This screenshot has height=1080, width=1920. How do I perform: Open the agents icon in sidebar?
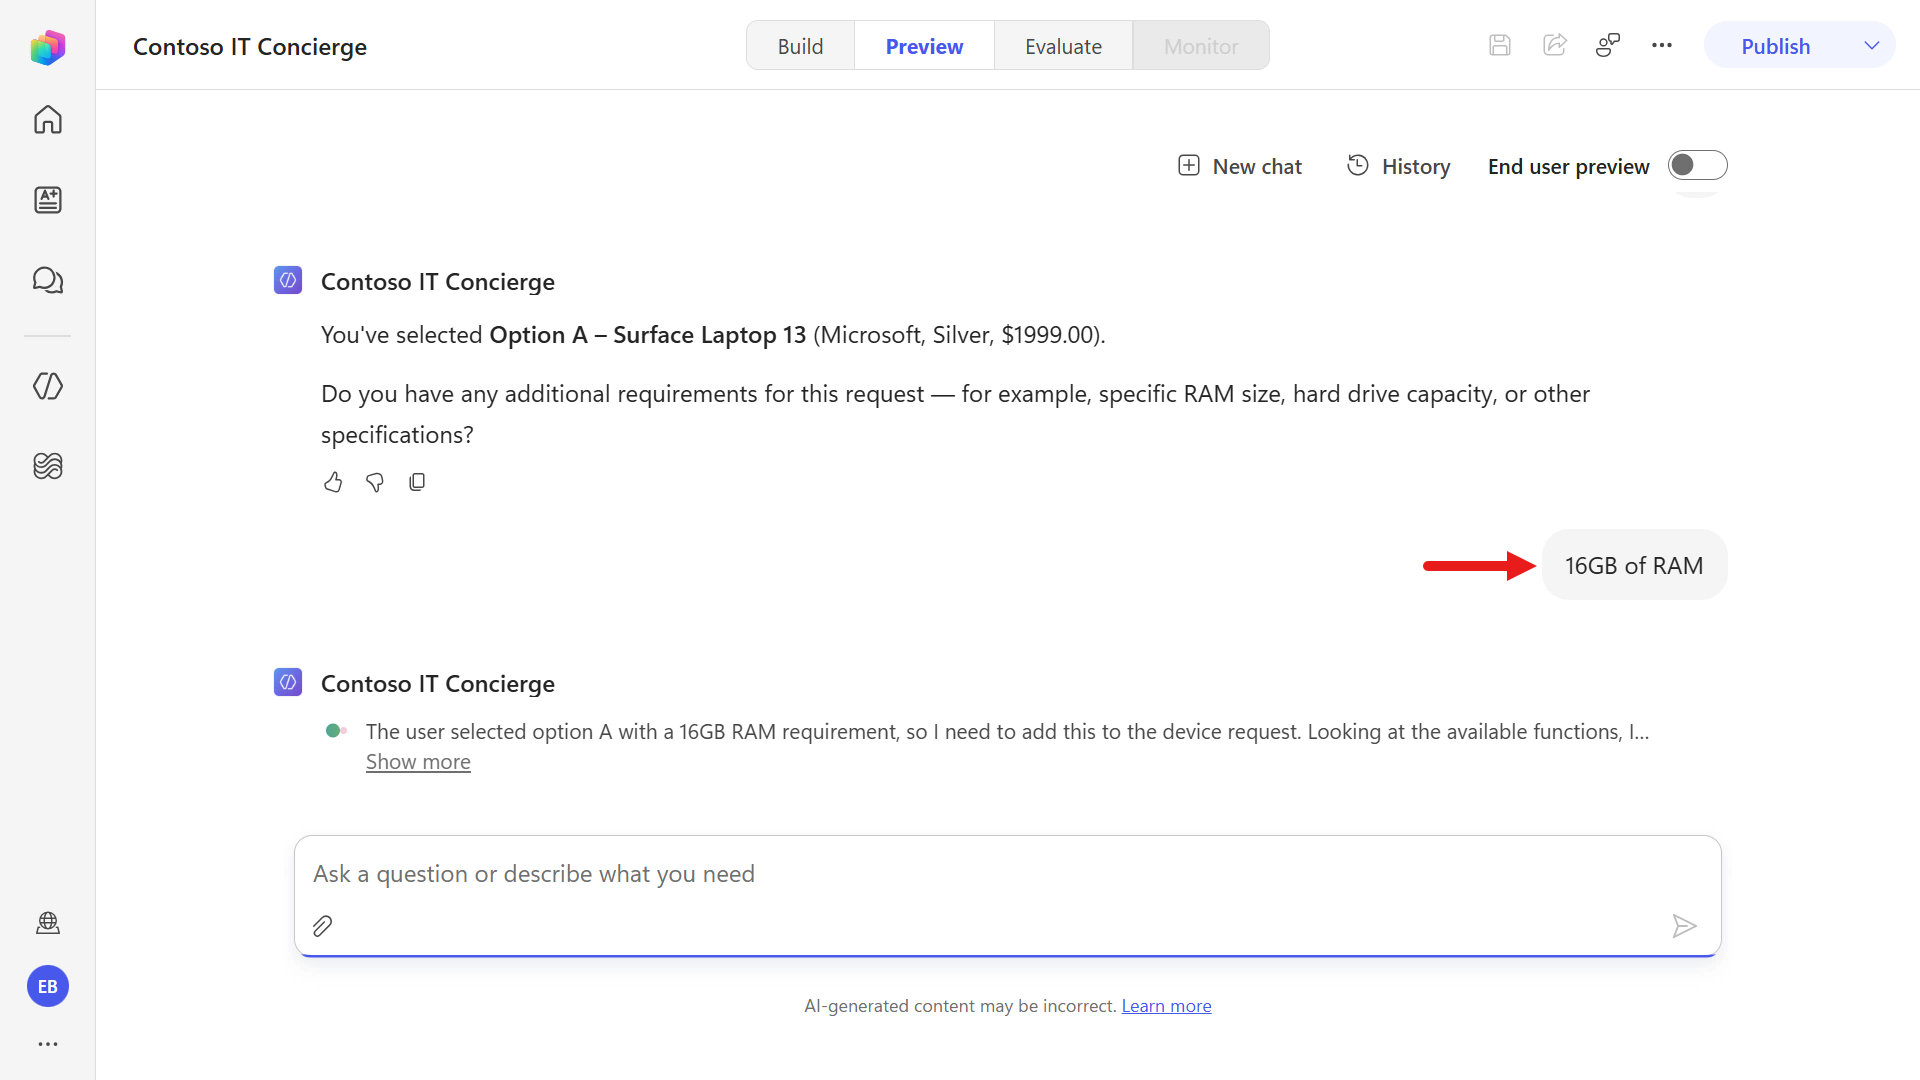pos(47,386)
